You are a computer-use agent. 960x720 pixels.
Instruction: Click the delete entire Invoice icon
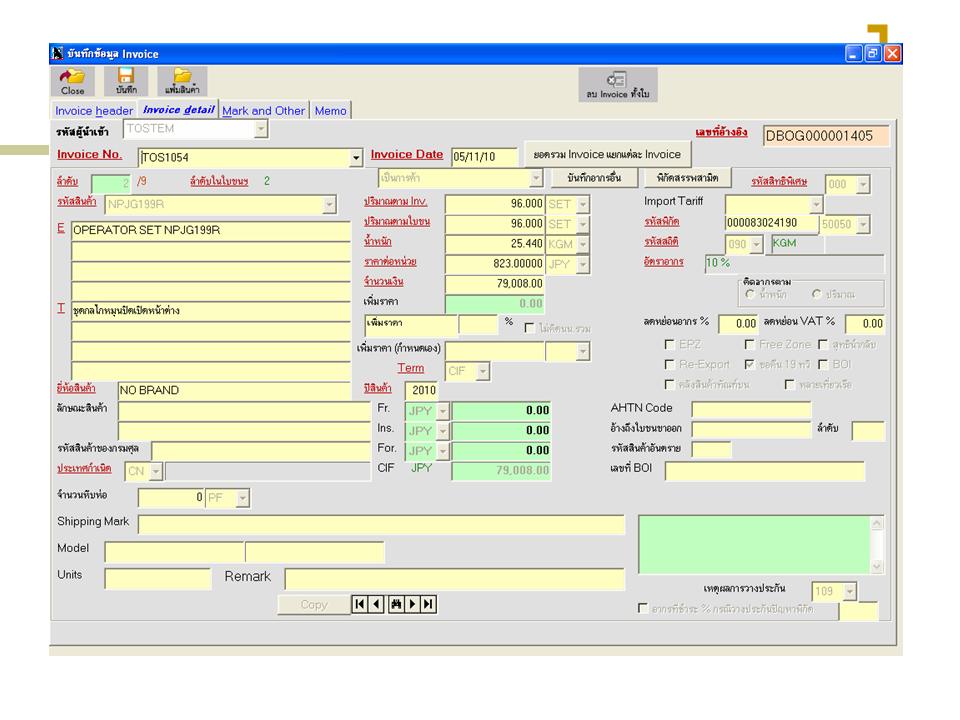(x=617, y=83)
